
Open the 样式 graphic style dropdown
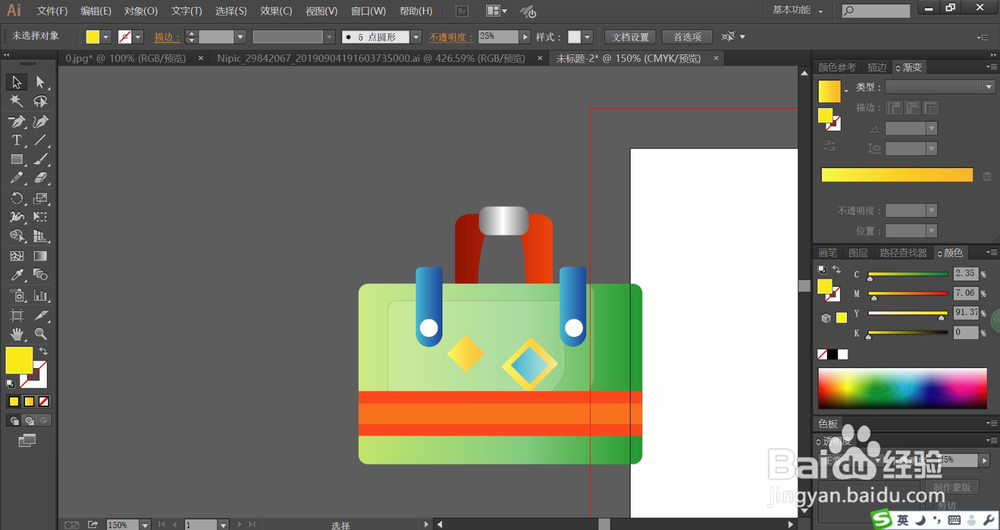[587, 37]
